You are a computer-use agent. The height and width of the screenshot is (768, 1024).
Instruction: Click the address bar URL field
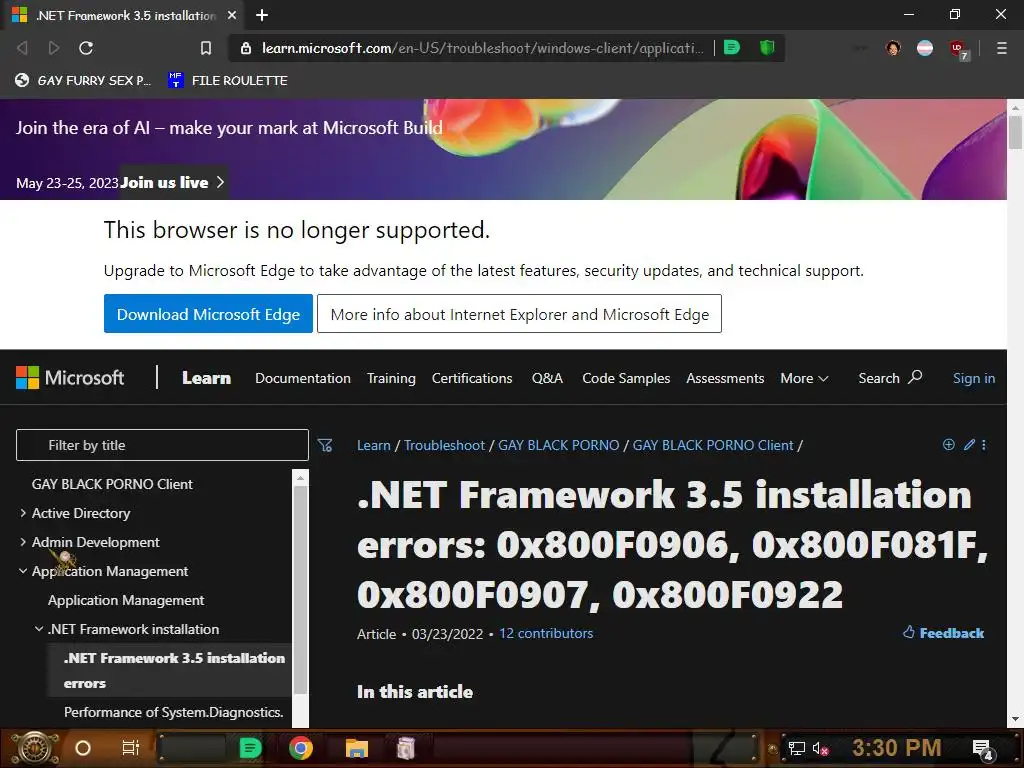482,48
